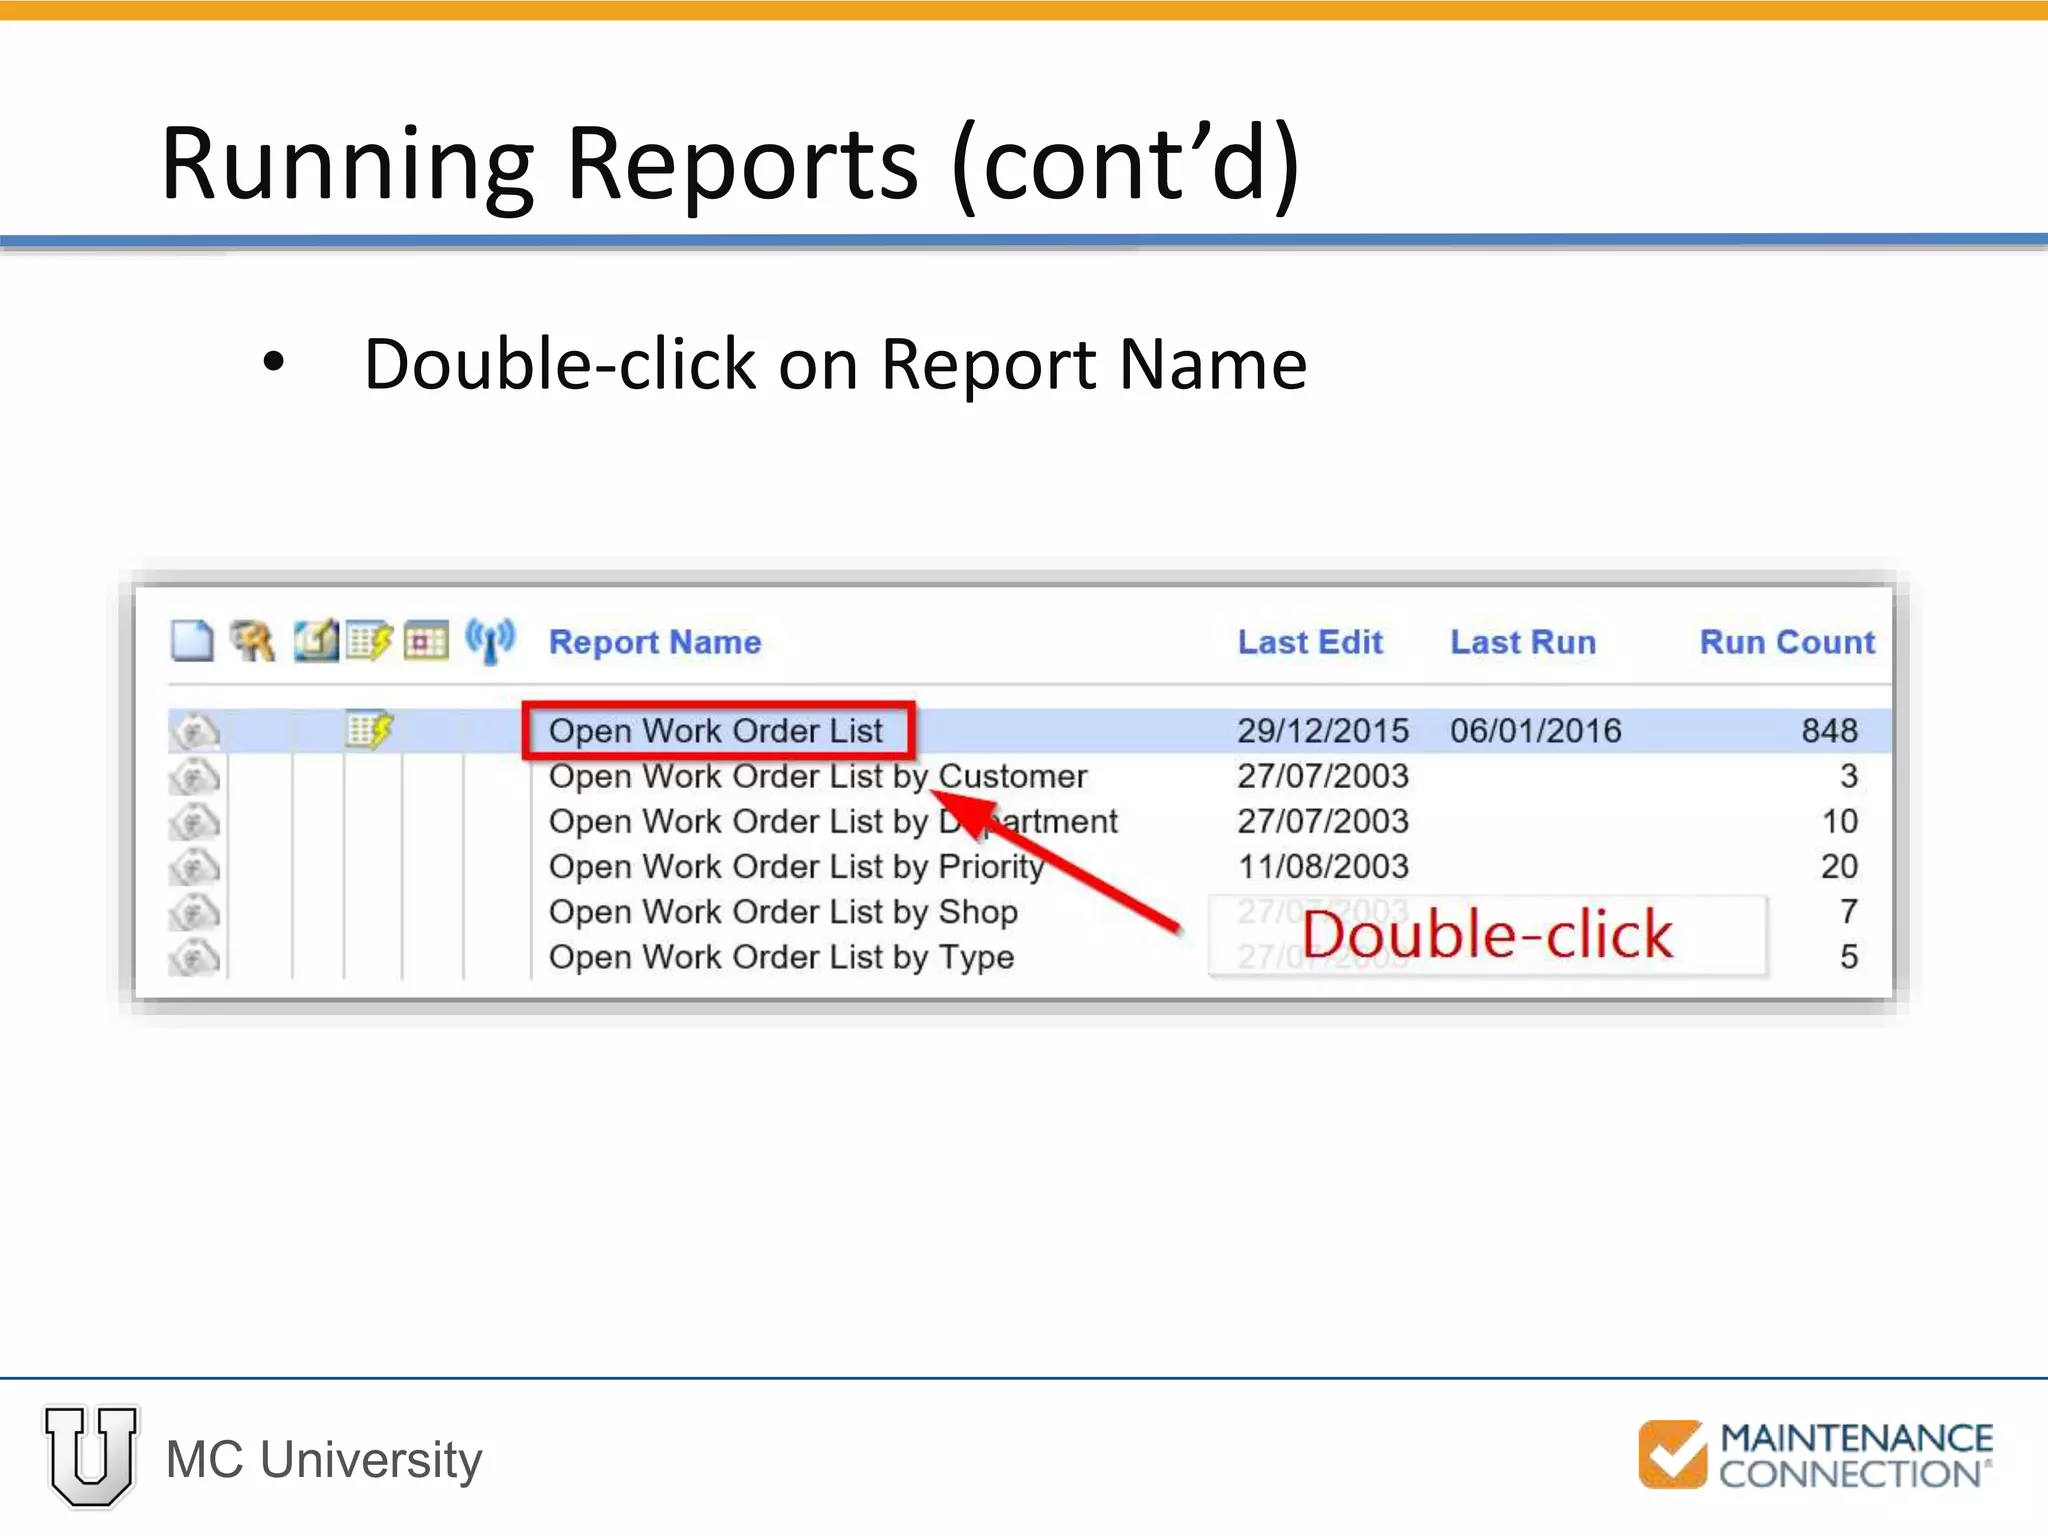Image resolution: width=2048 pixels, height=1536 pixels.
Task: Click the row icon beside Open Work Order List
Action: (194, 731)
